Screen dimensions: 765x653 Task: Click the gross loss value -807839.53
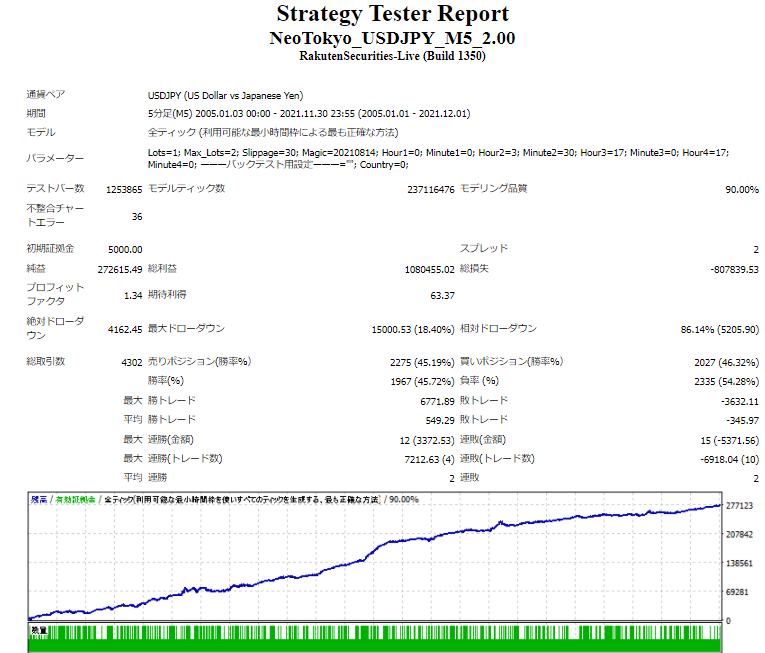pyautogui.click(x=734, y=269)
